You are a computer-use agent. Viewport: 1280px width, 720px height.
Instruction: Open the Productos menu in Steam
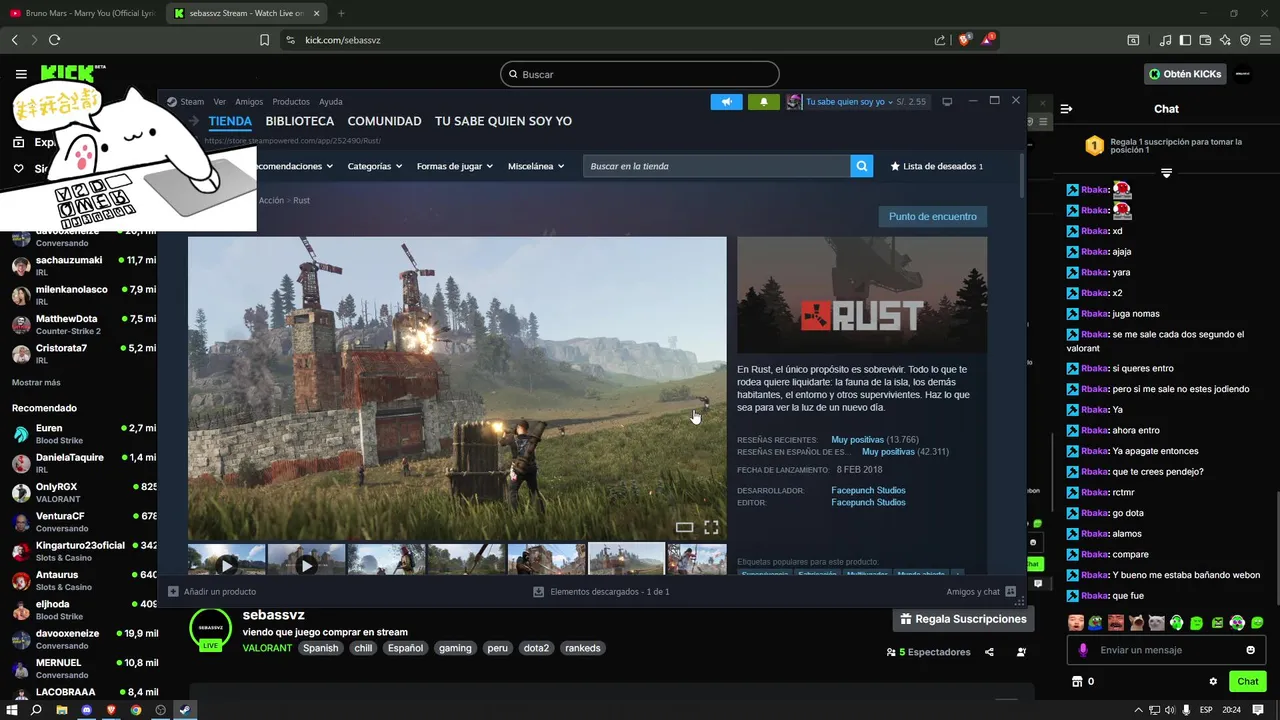[291, 102]
